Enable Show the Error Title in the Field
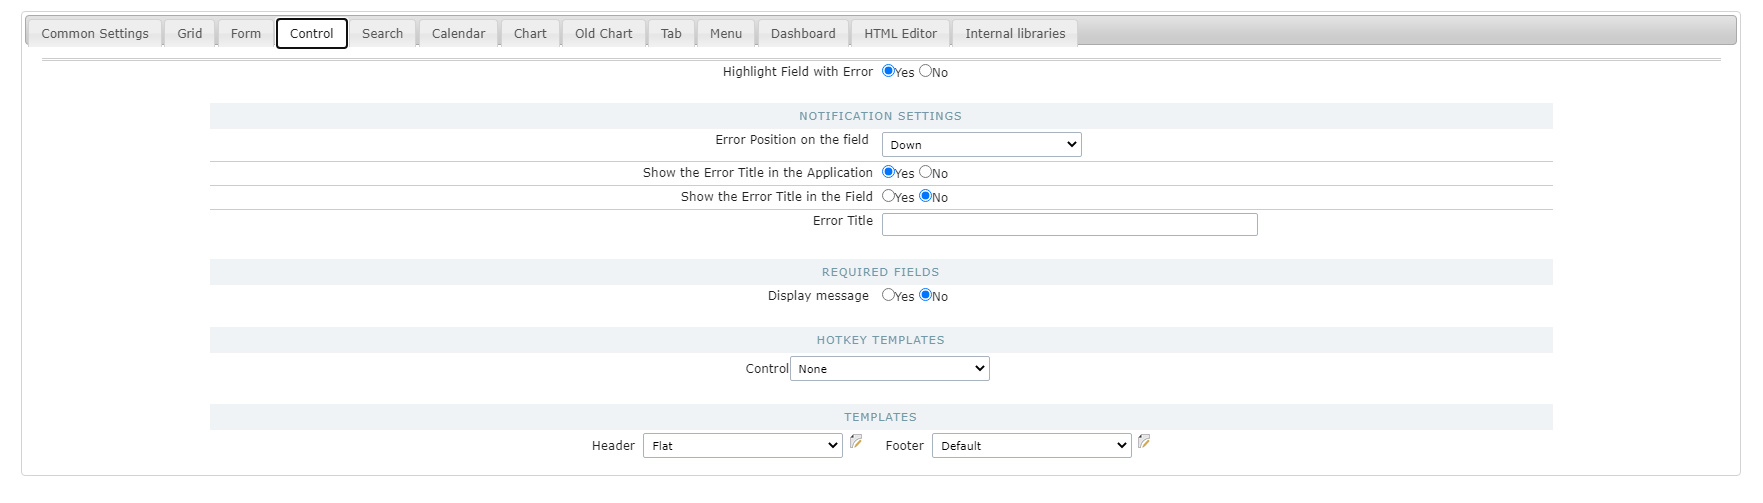Image resolution: width=1763 pixels, height=503 pixels. coord(888,196)
